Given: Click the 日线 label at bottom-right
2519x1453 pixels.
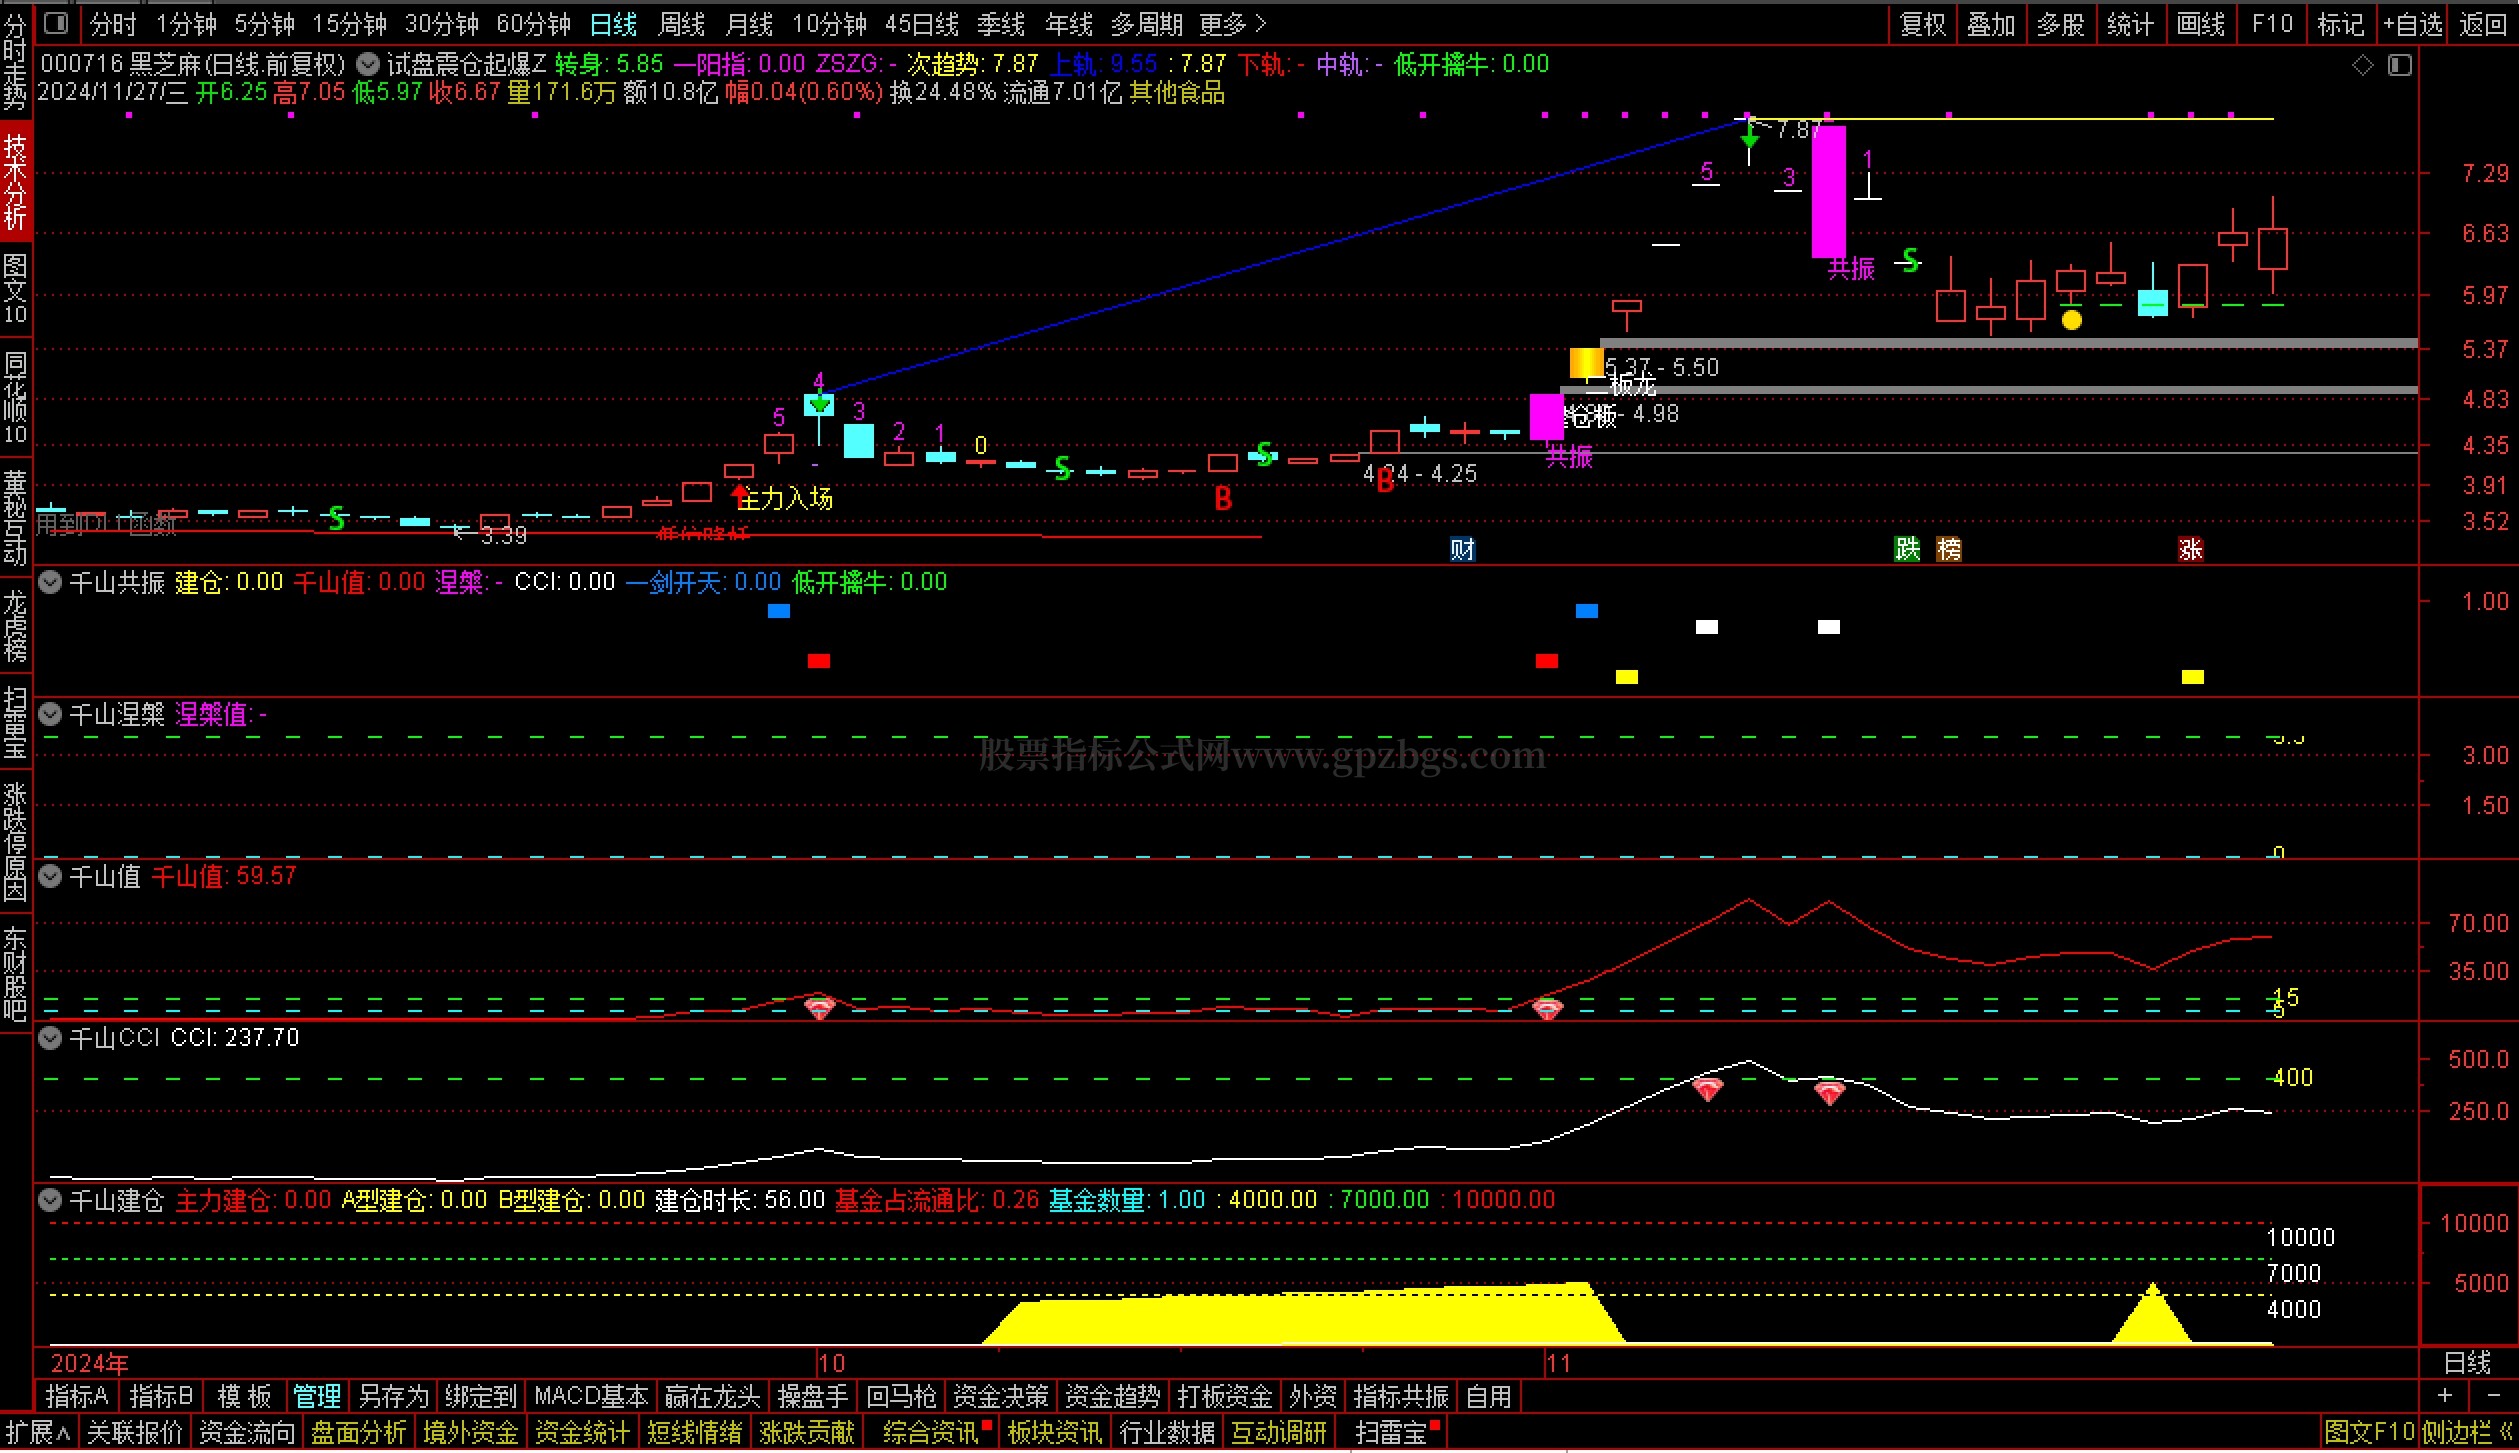Looking at the screenshot, I should (x=2467, y=1362).
